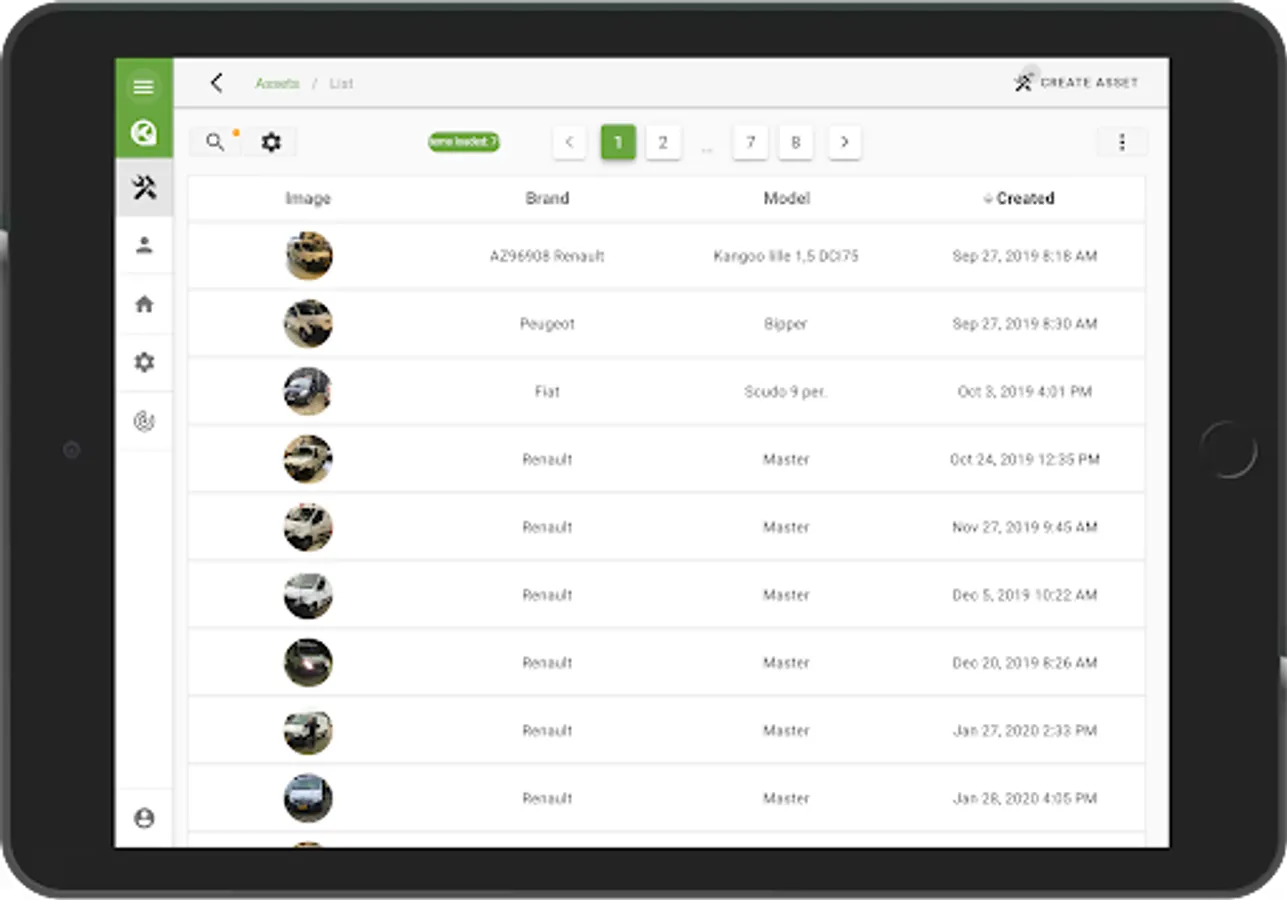Open the three-dot more options menu
This screenshot has height=900, width=1287.
[1122, 142]
